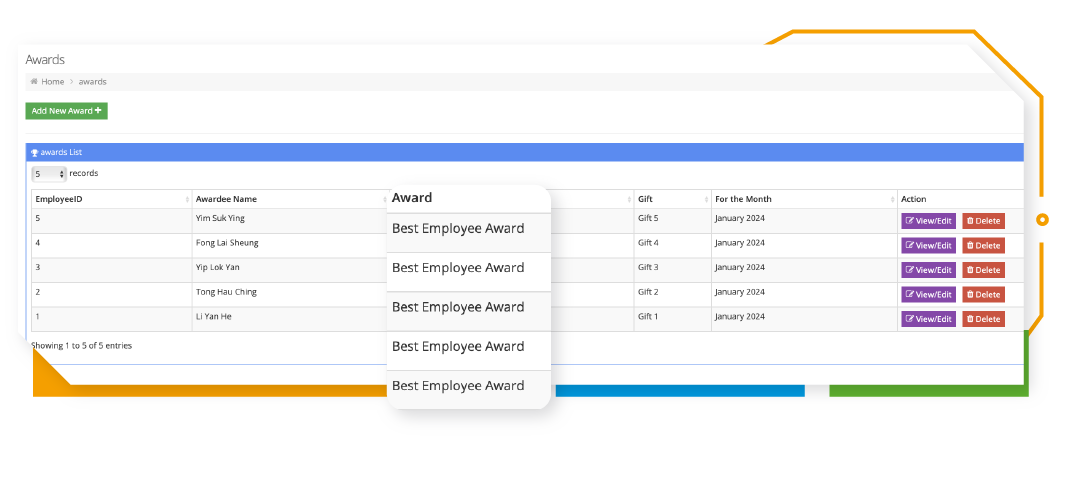The height and width of the screenshot is (491, 1072).
Task: Click View/Edit for Yip Lok Yan
Action: (x=928, y=270)
